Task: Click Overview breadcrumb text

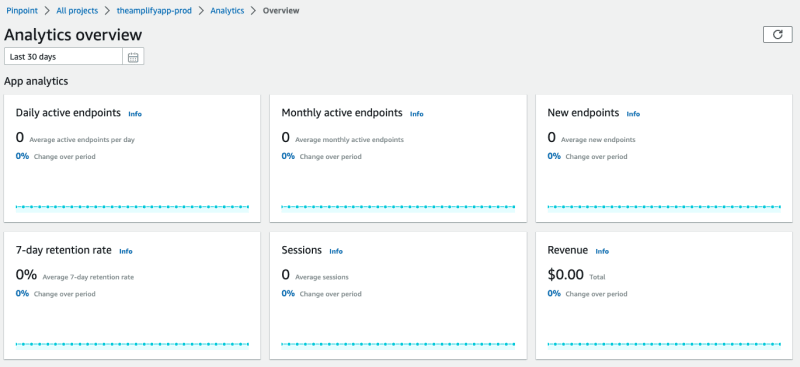Action: point(281,10)
